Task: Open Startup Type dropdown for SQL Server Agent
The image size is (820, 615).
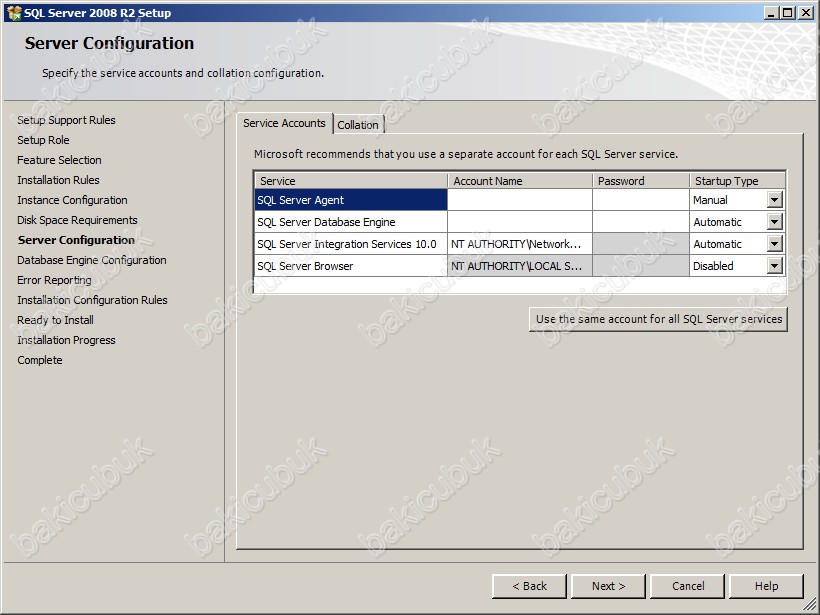Action: (x=775, y=200)
